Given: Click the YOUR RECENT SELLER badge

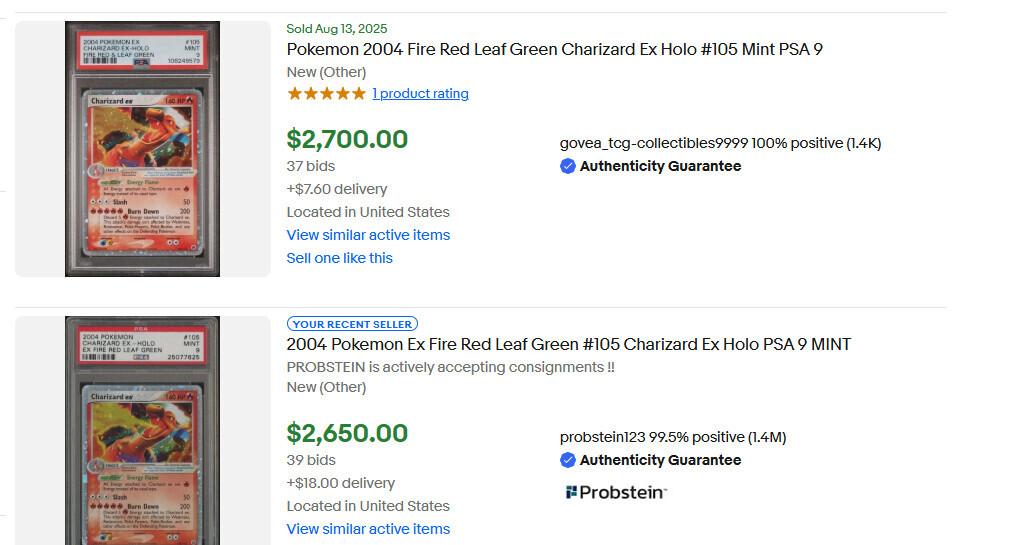Looking at the screenshot, I should pyautogui.click(x=352, y=324).
